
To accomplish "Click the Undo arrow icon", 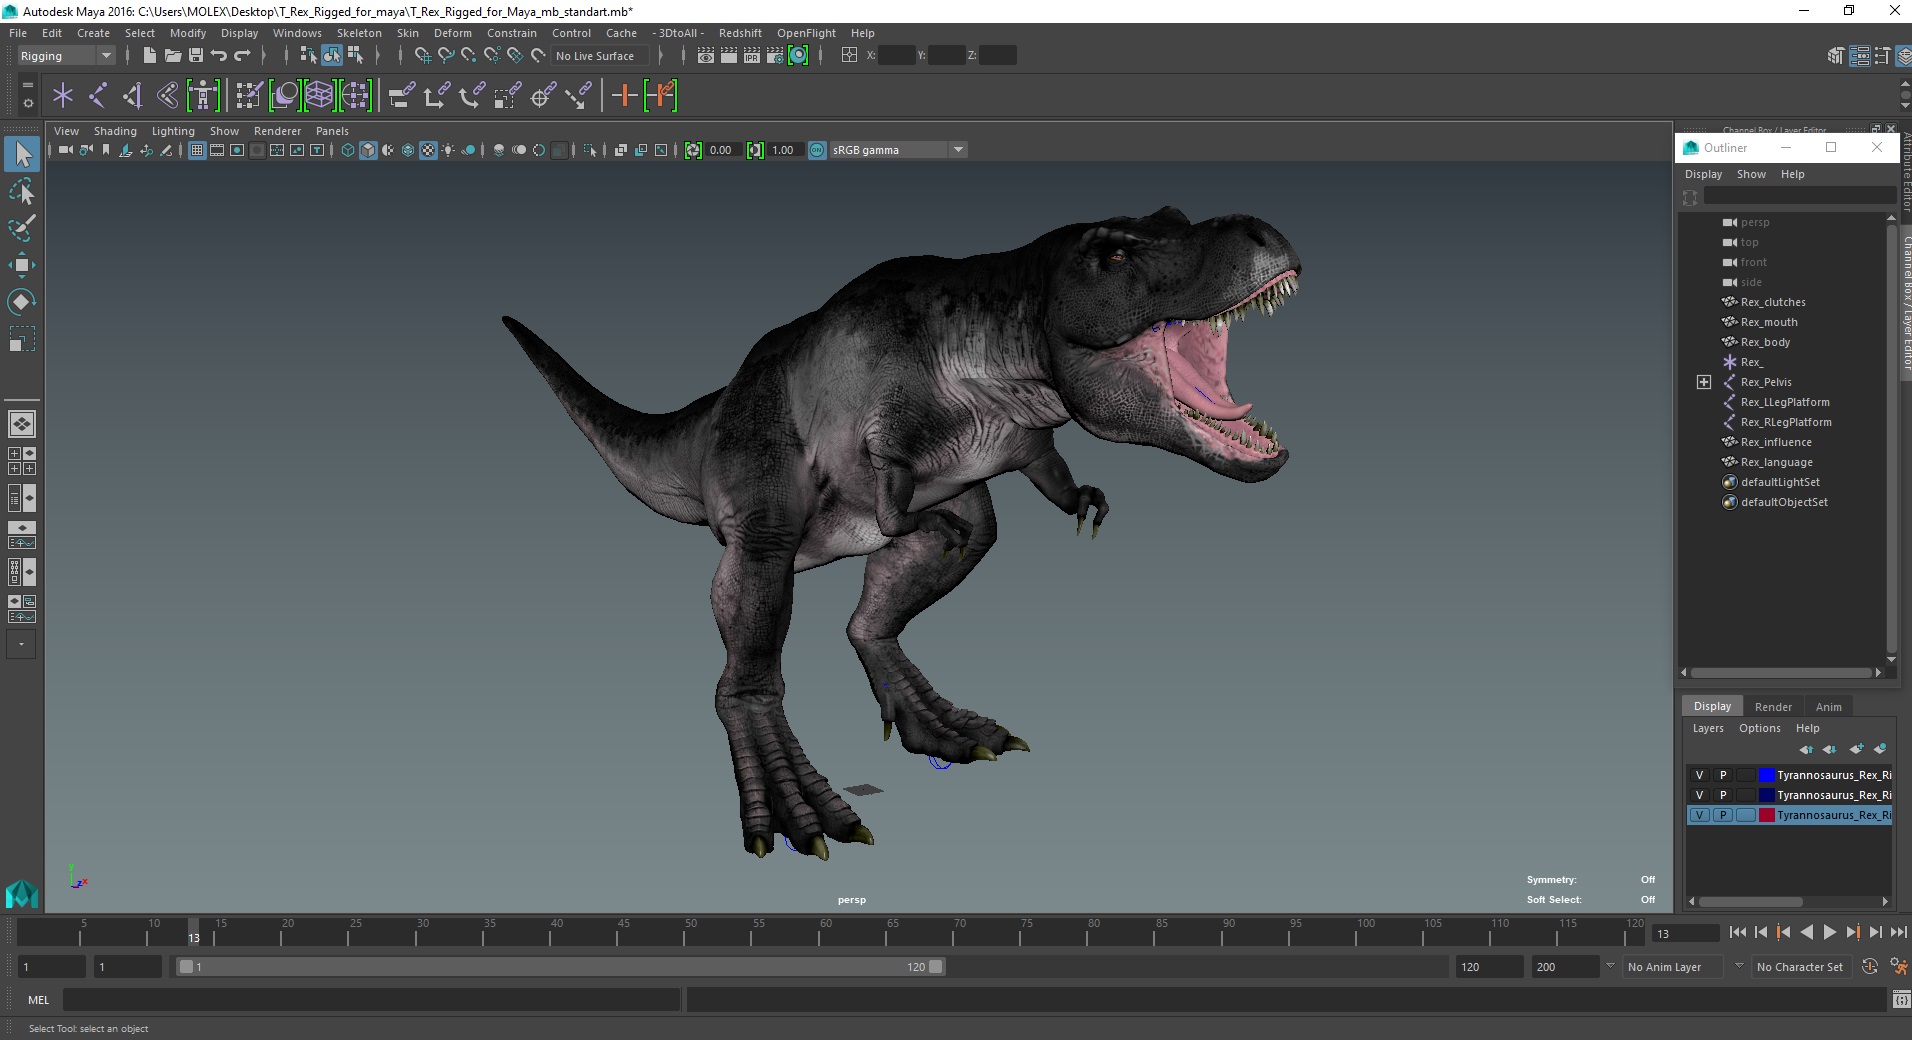I will click(x=219, y=55).
